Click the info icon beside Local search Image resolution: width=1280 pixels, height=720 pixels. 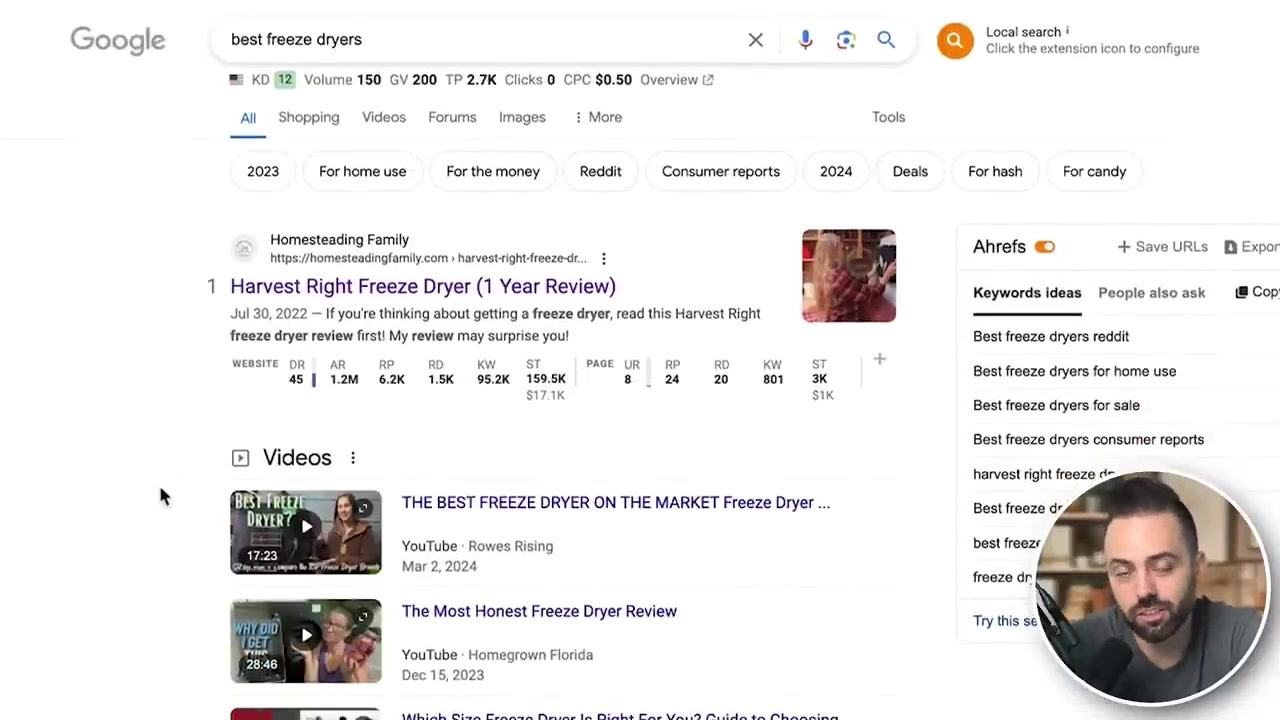pyautogui.click(x=1067, y=31)
